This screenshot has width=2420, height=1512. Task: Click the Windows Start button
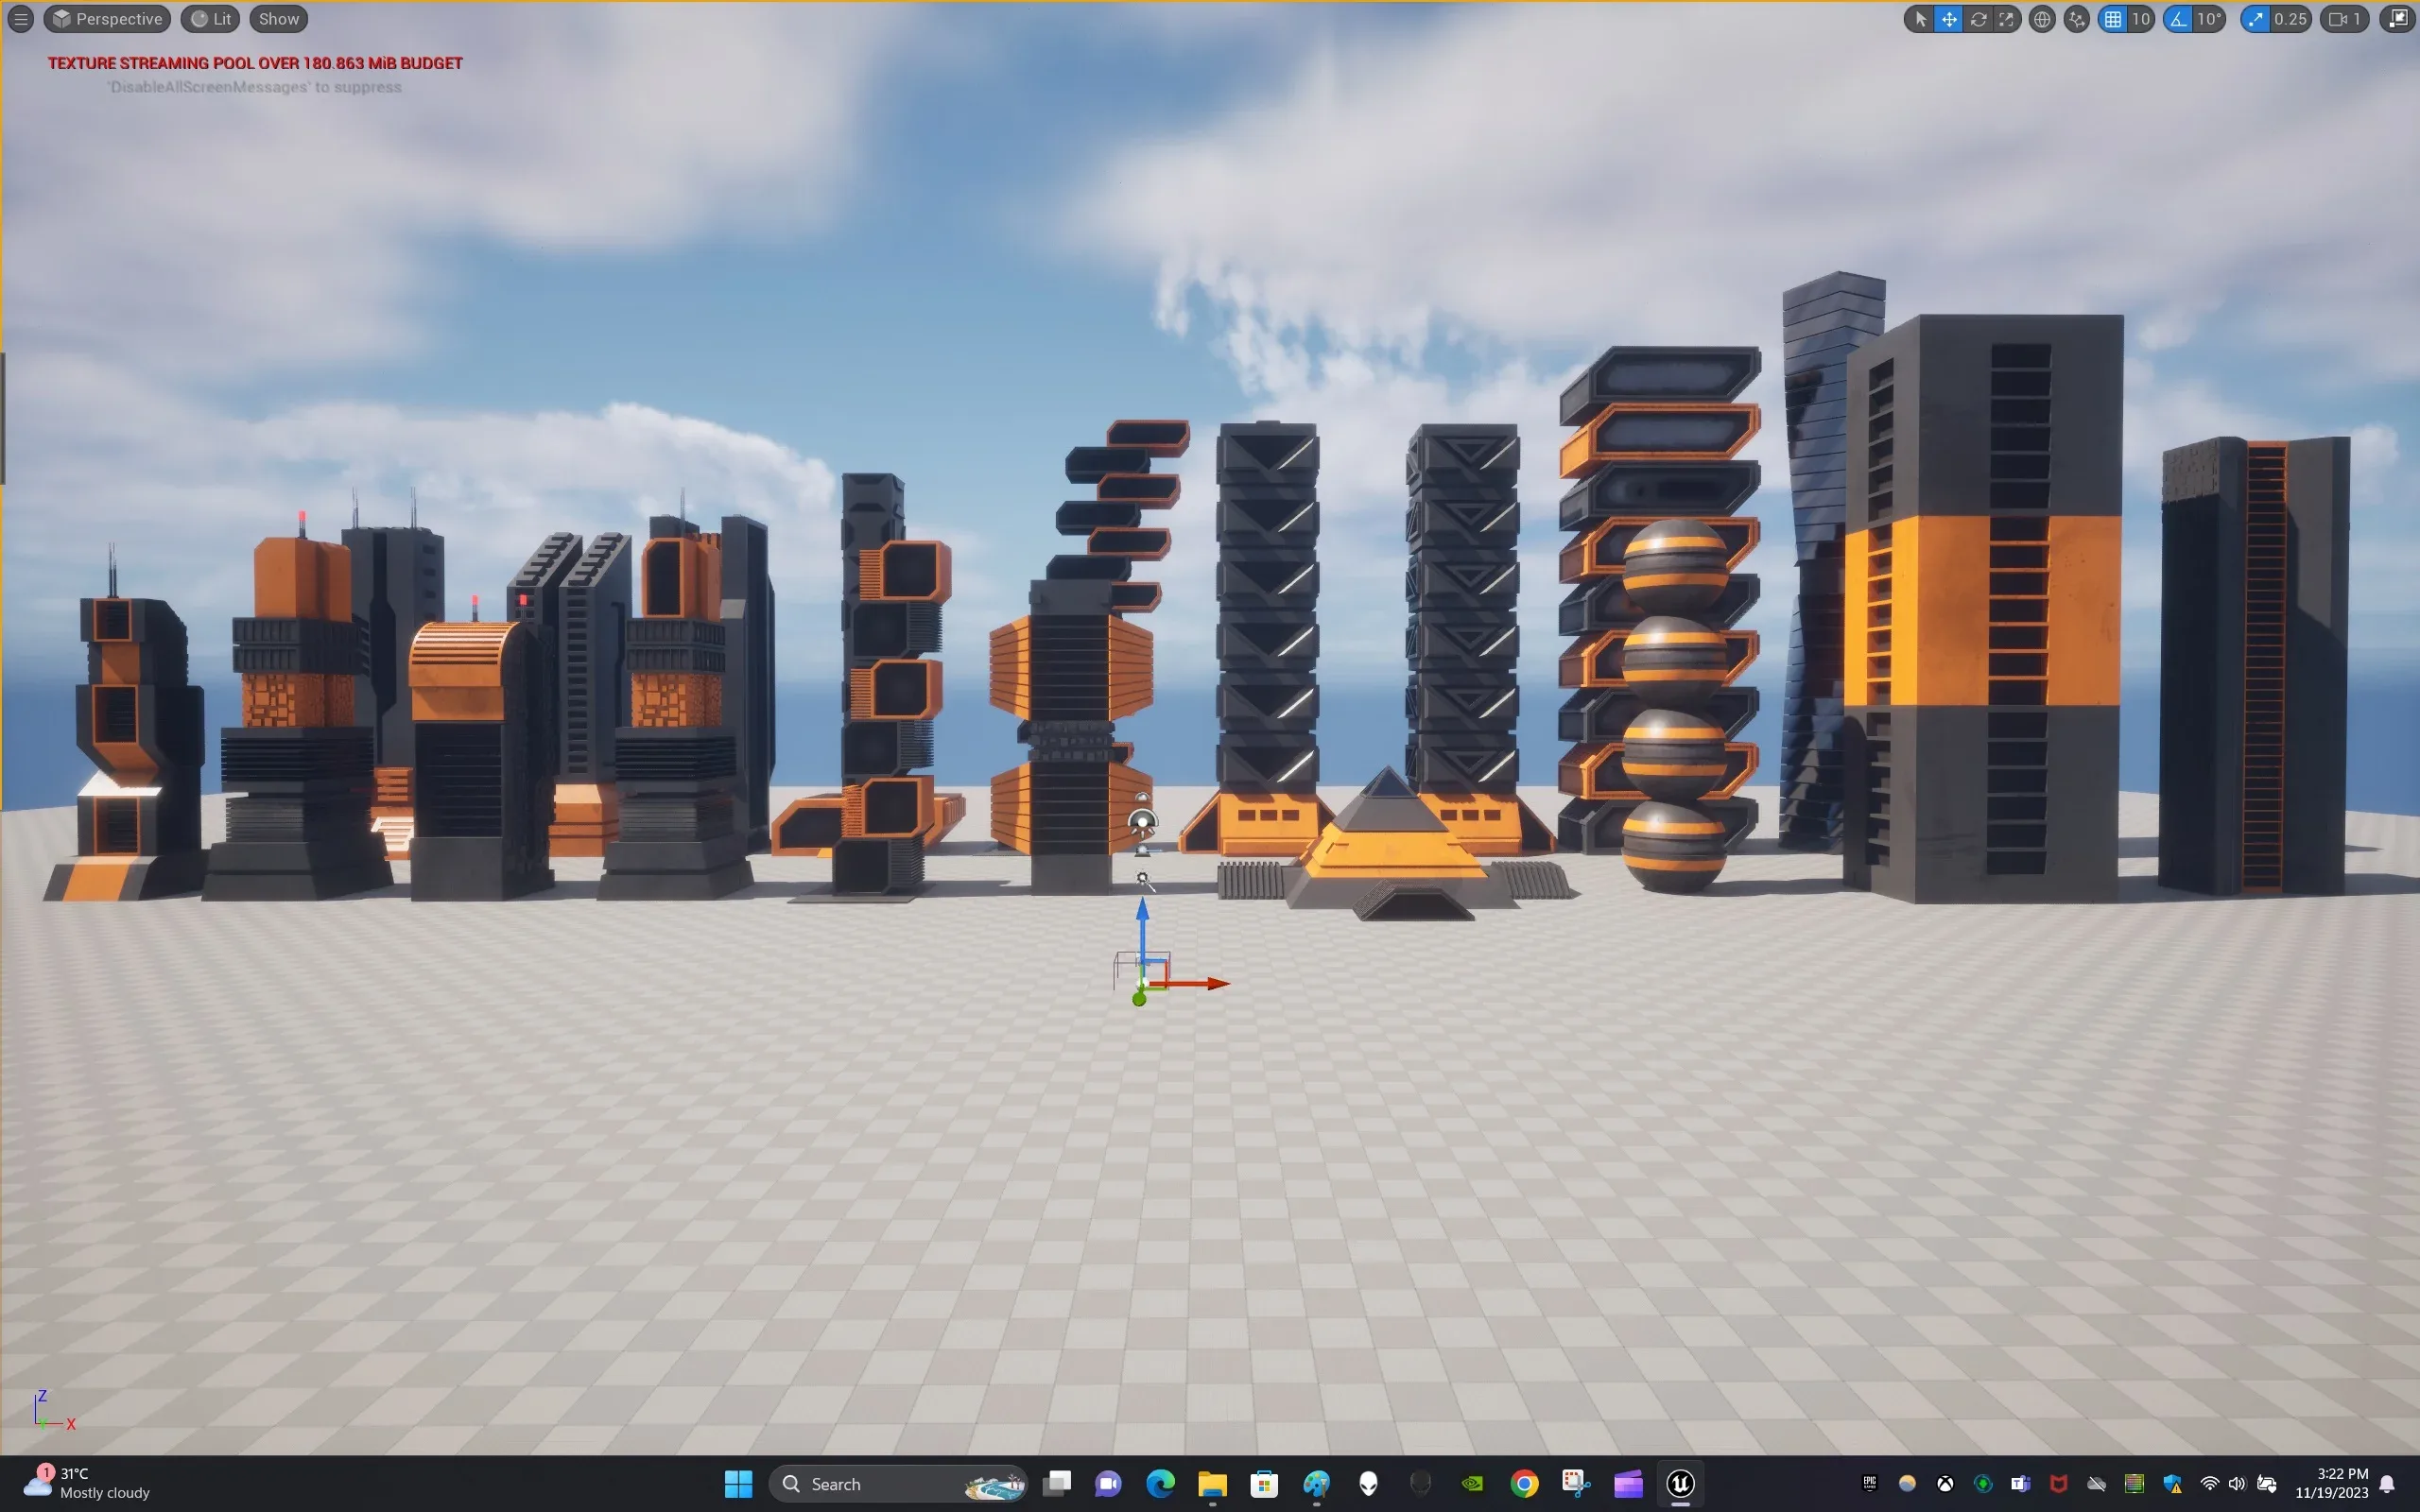click(738, 1484)
